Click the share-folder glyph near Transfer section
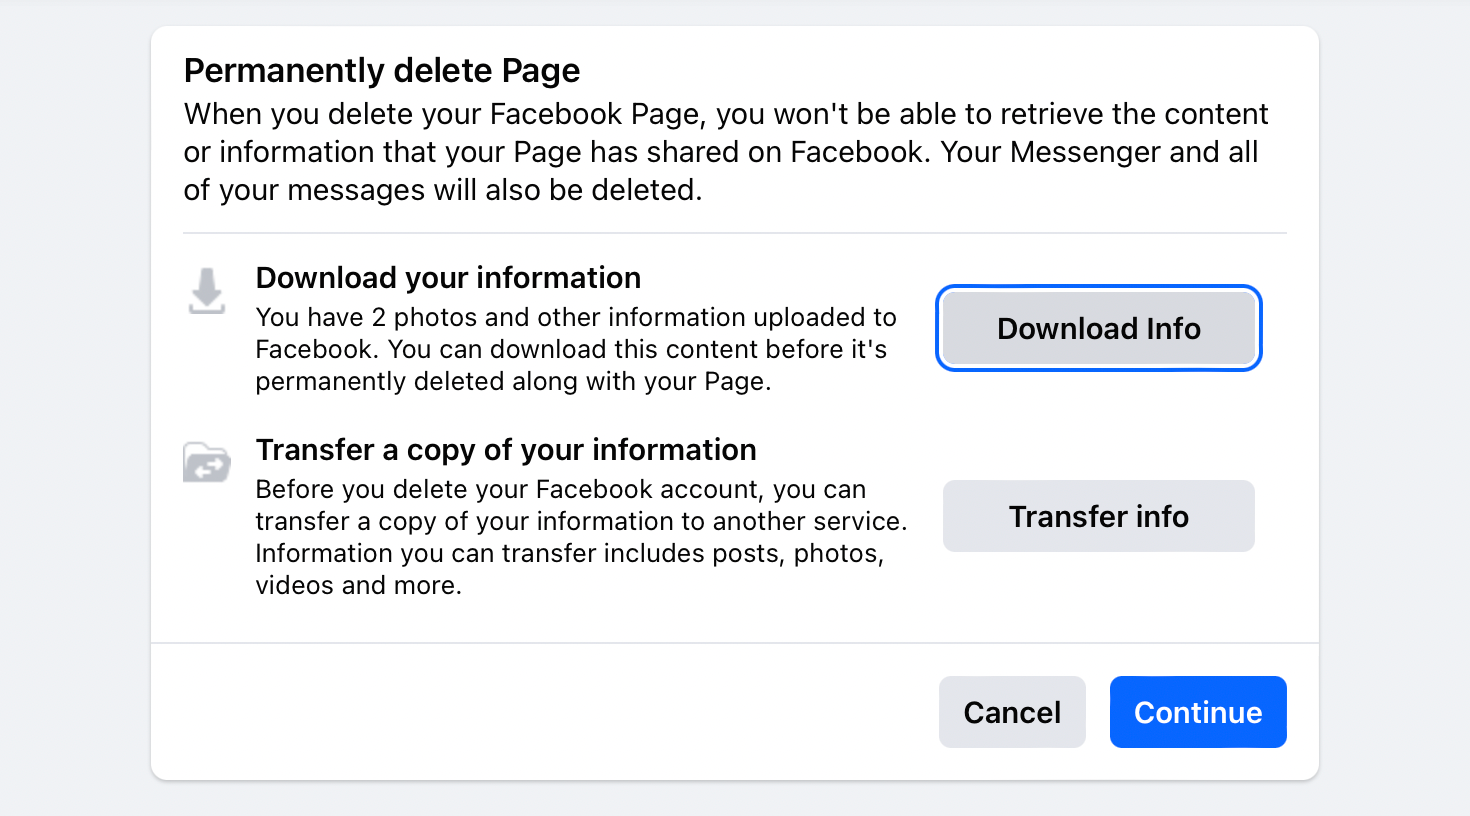This screenshot has width=1470, height=816. 206,462
